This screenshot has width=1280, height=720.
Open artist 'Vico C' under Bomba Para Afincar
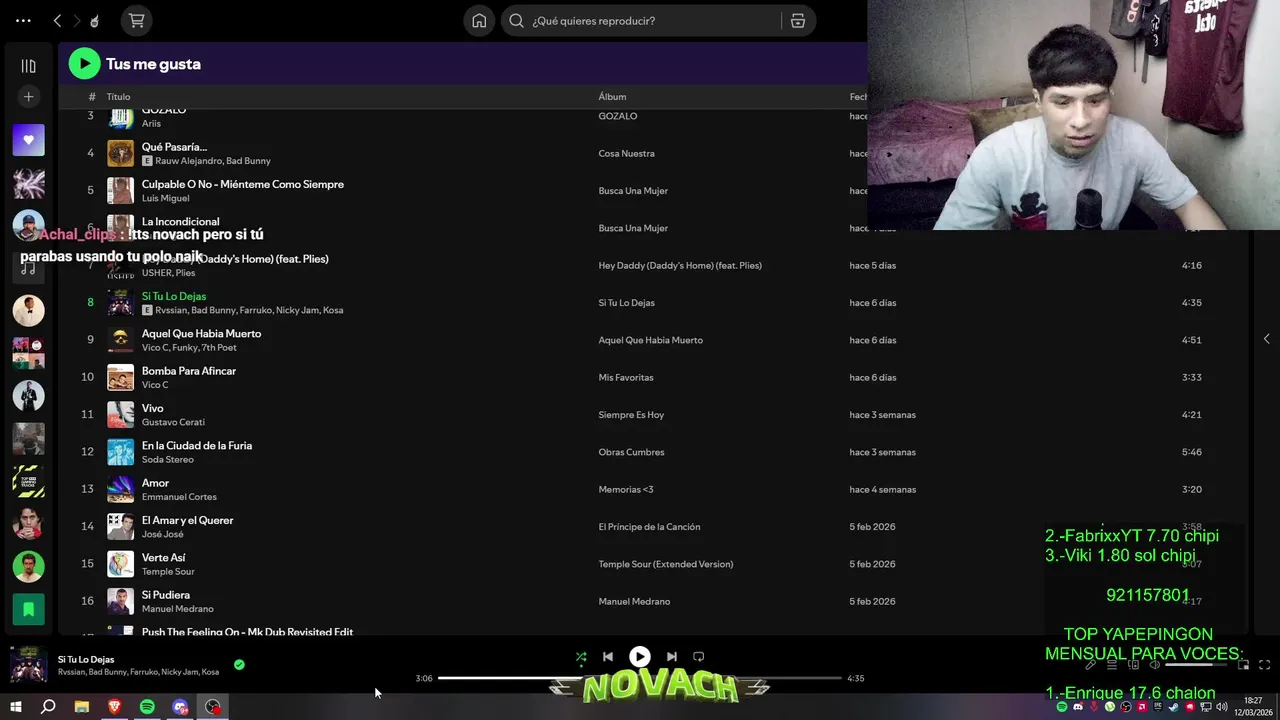(155, 385)
